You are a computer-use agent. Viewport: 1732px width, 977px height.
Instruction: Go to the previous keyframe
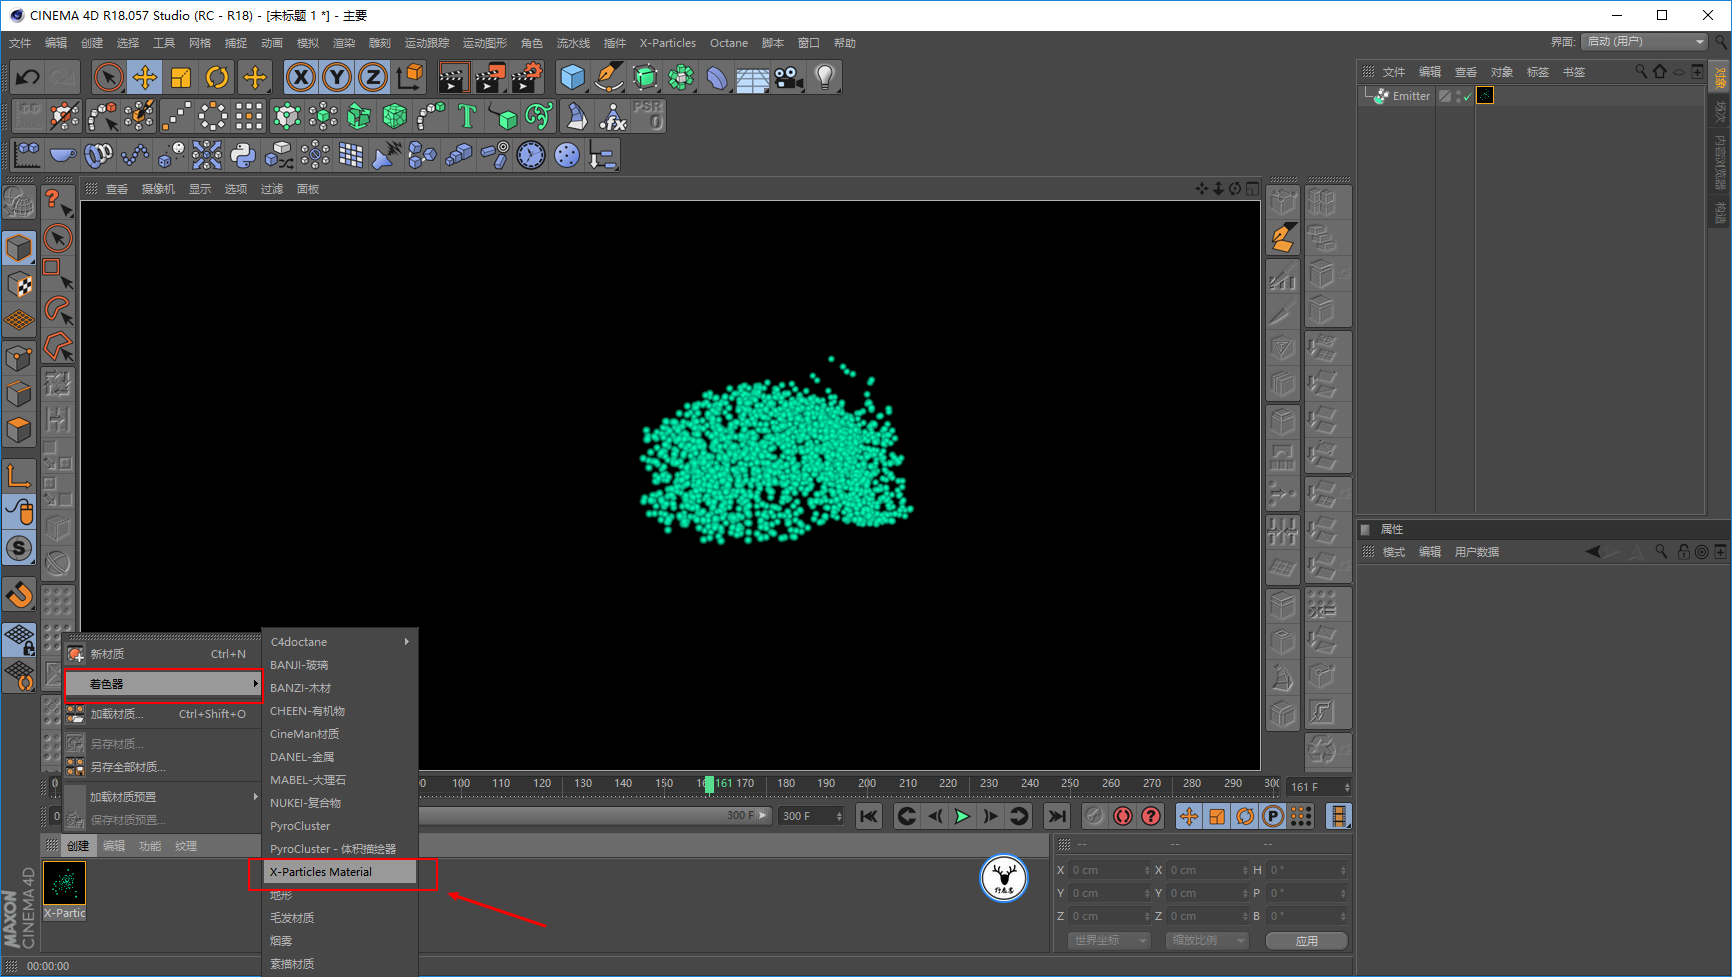(906, 816)
